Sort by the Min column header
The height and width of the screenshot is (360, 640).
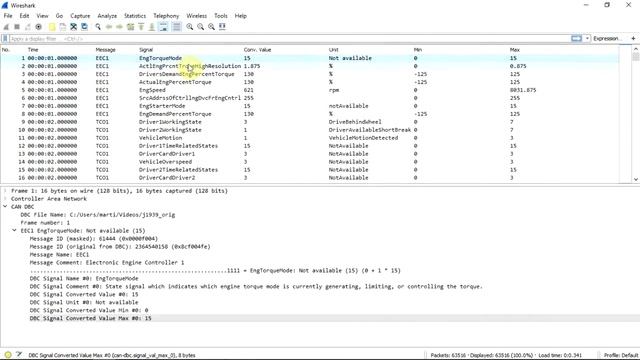click(417, 50)
